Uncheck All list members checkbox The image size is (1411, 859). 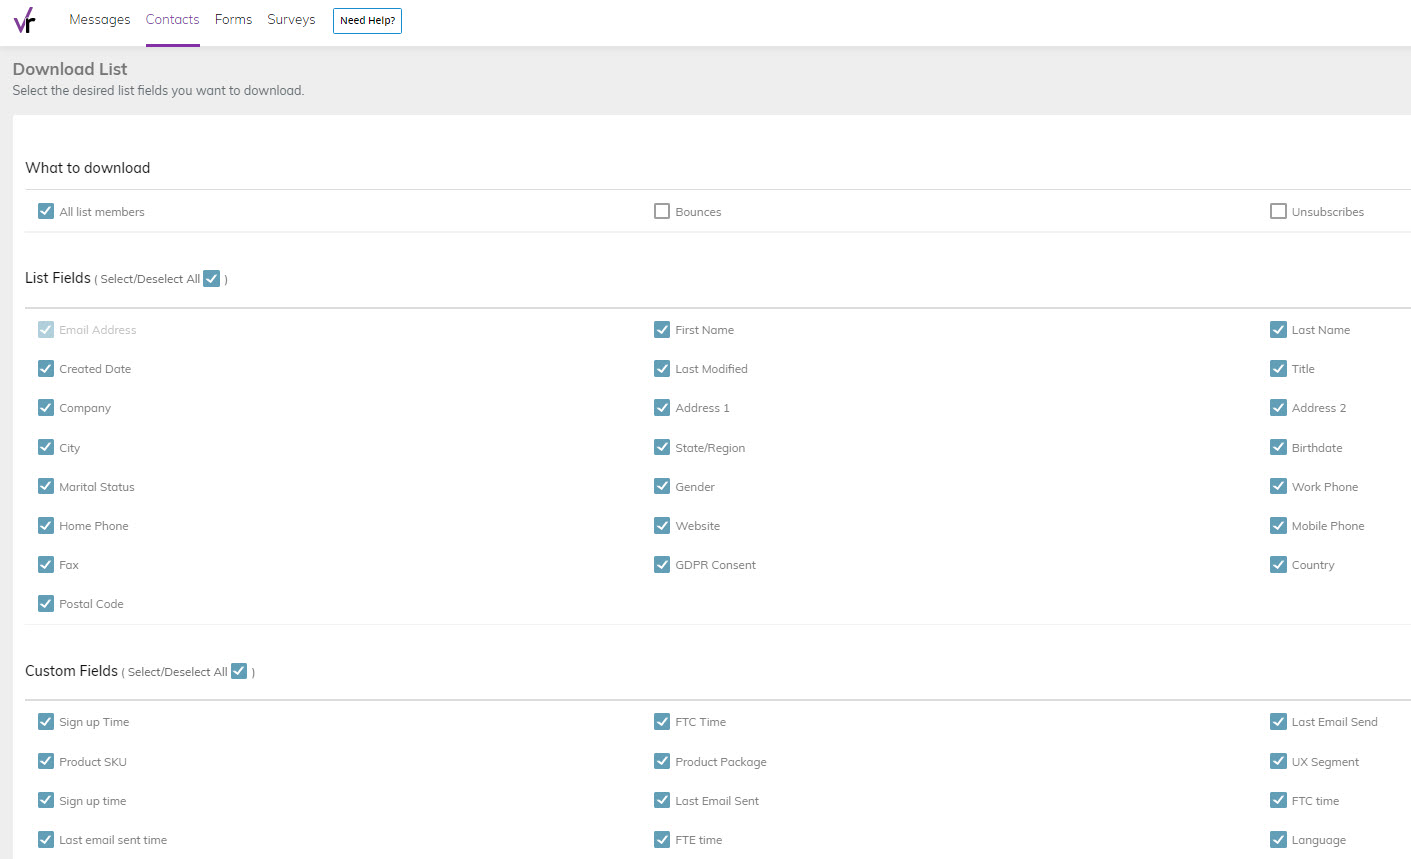(46, 211)
